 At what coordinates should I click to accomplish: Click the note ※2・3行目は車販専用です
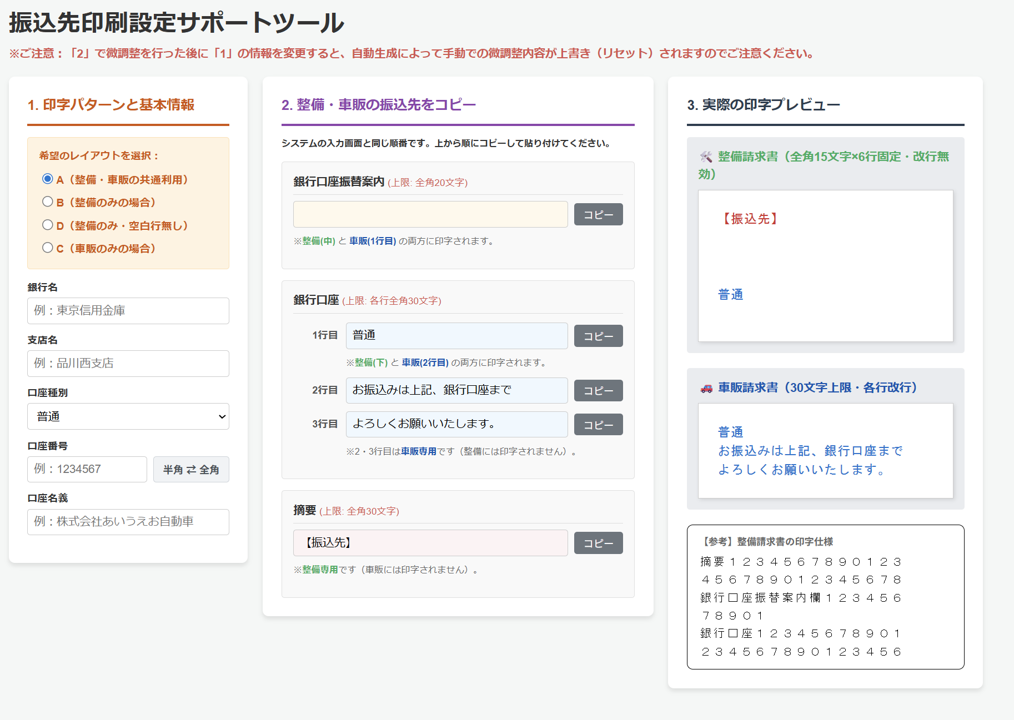(x=460, y=452)
